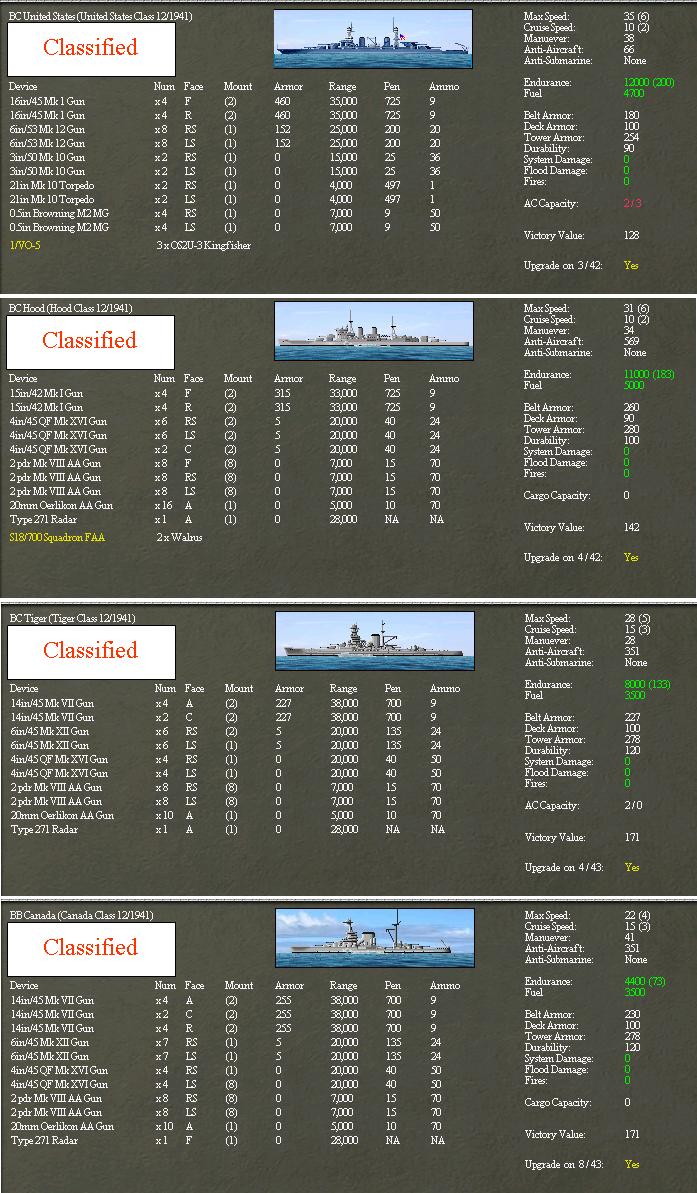Click the BC United States ship image
This screenshot has height=1193, width=697.
[x=373, y=38]
